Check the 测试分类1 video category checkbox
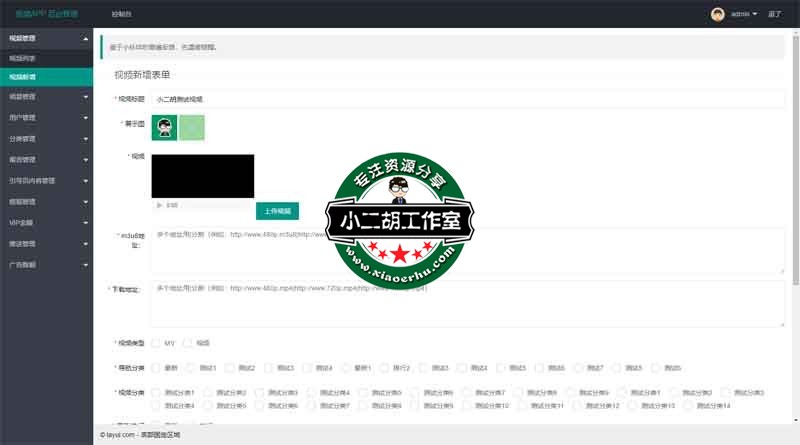The image size is (800, 445). click(155, 393)
